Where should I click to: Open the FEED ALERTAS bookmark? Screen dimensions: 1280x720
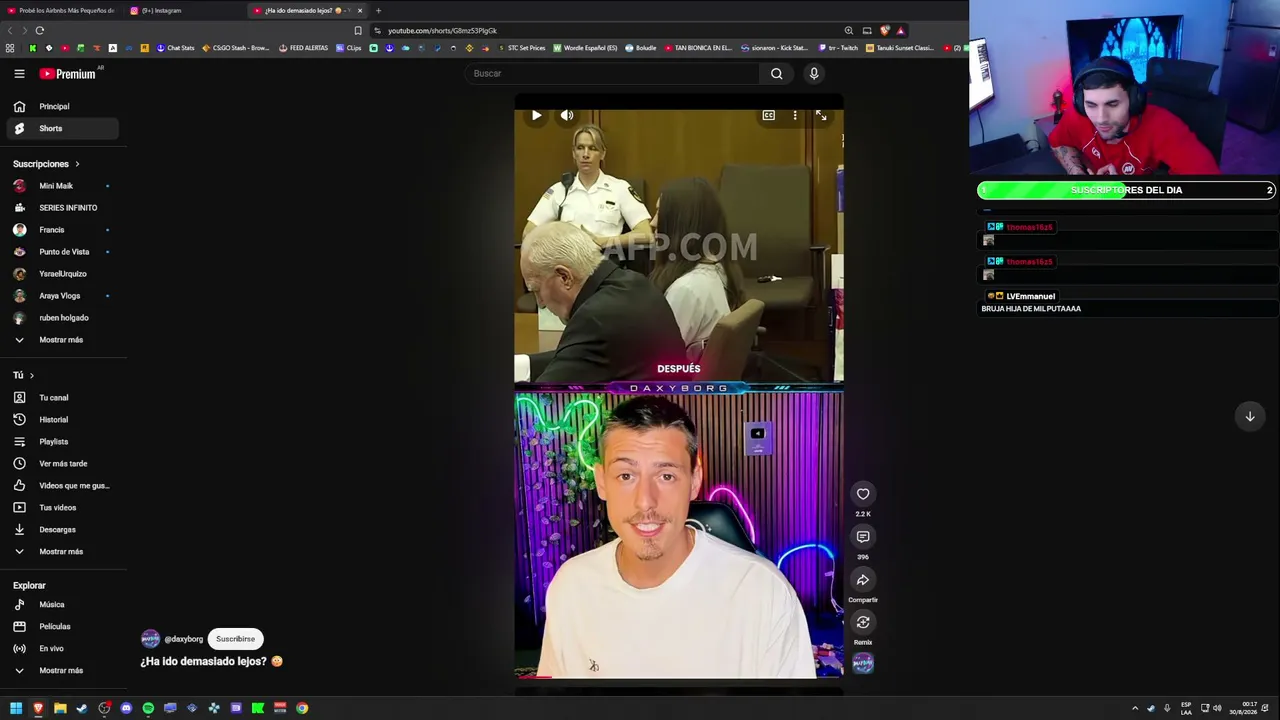304,48
